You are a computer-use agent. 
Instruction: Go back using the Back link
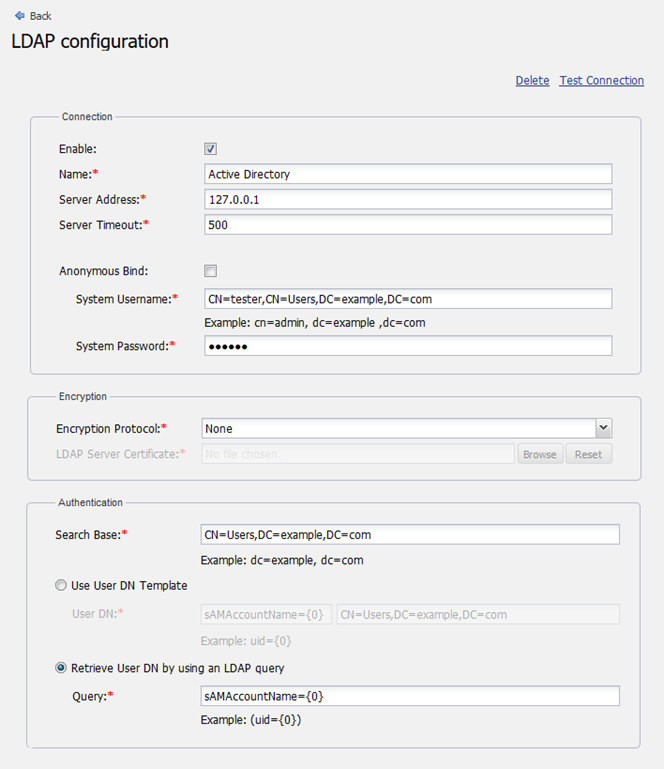coord(41,16)
